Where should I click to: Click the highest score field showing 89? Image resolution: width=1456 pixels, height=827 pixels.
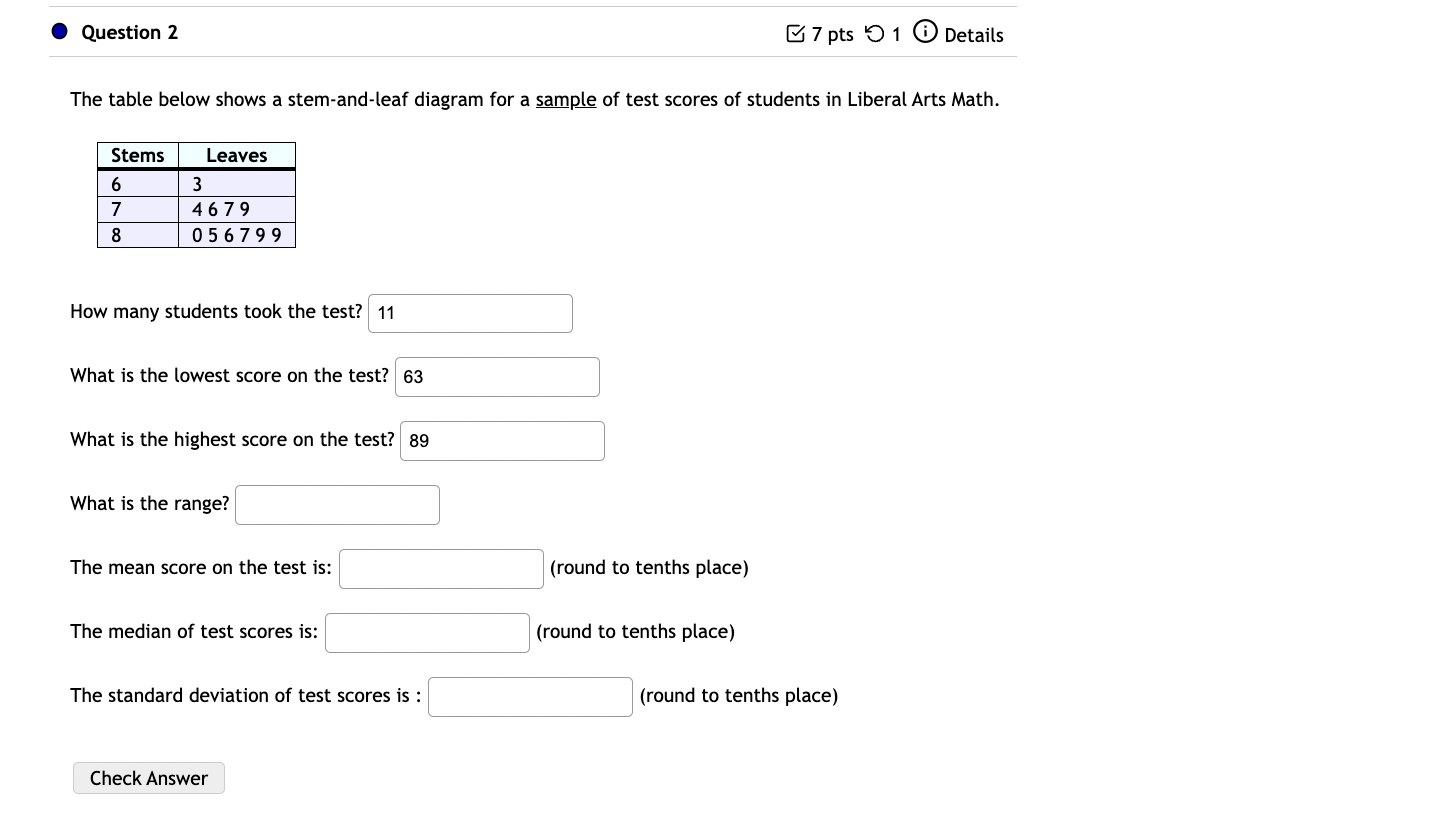[x=502, y=440]
